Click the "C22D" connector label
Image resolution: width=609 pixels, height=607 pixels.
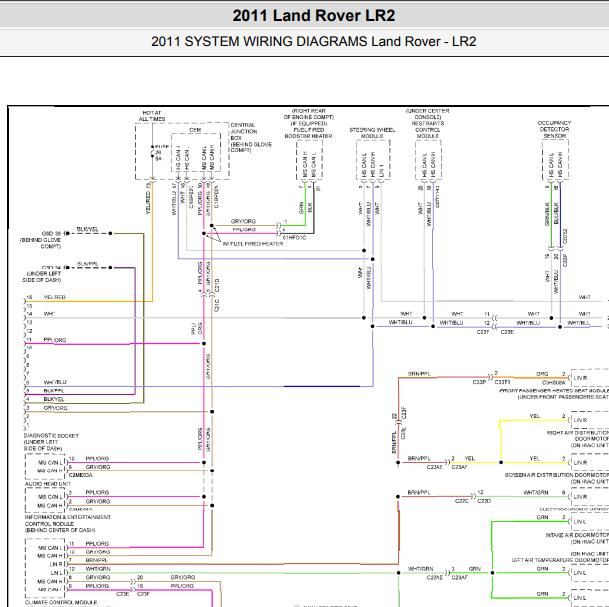pyautogui.click(x=484, y=501)
